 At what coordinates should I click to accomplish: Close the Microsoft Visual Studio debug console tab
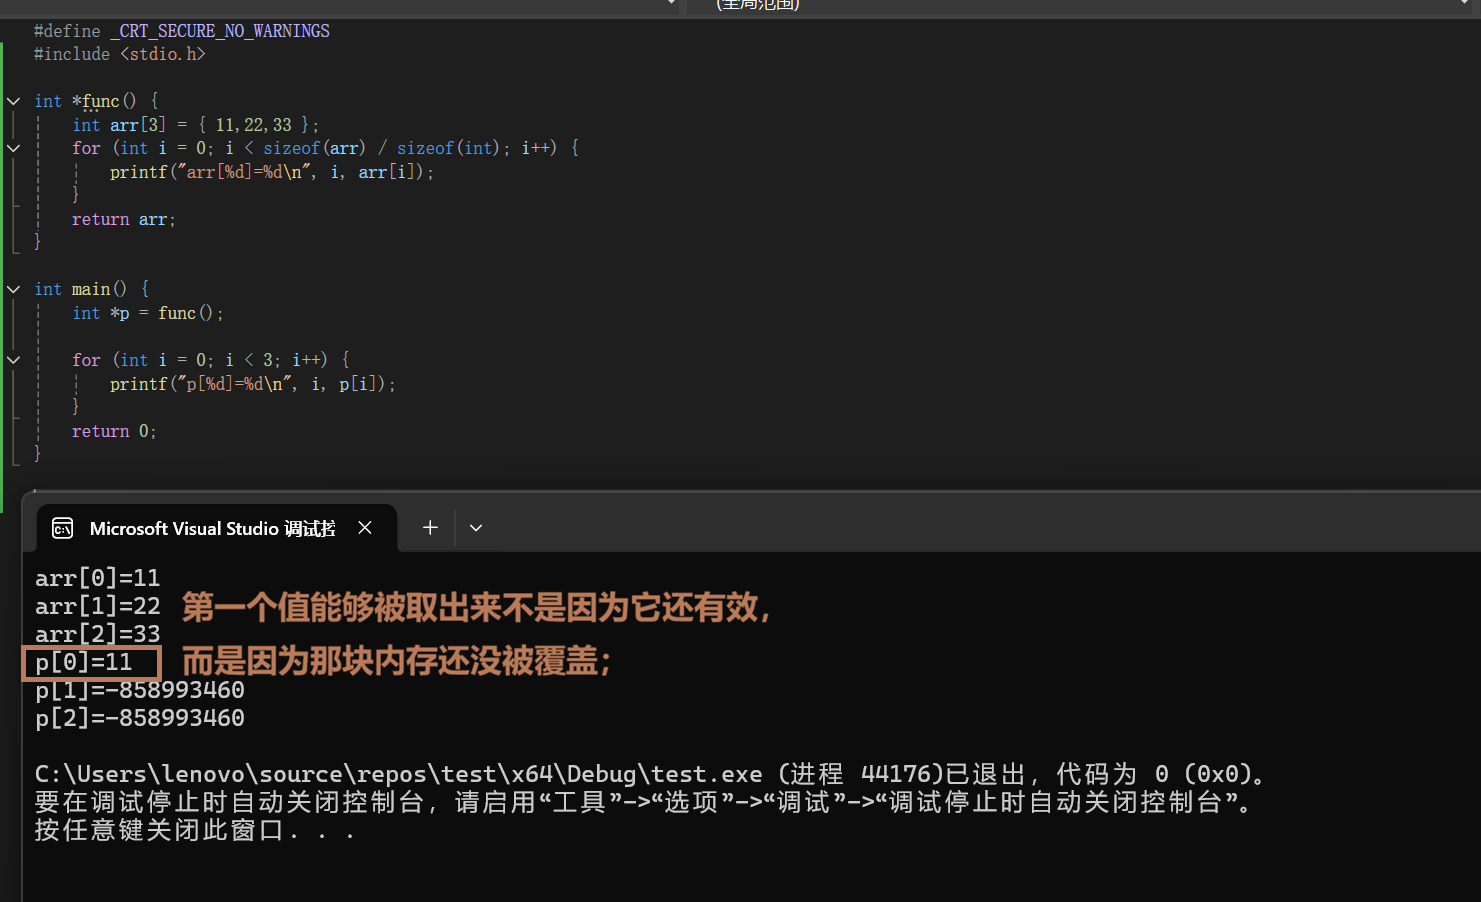pyautogui.click(x=365, y=528)
